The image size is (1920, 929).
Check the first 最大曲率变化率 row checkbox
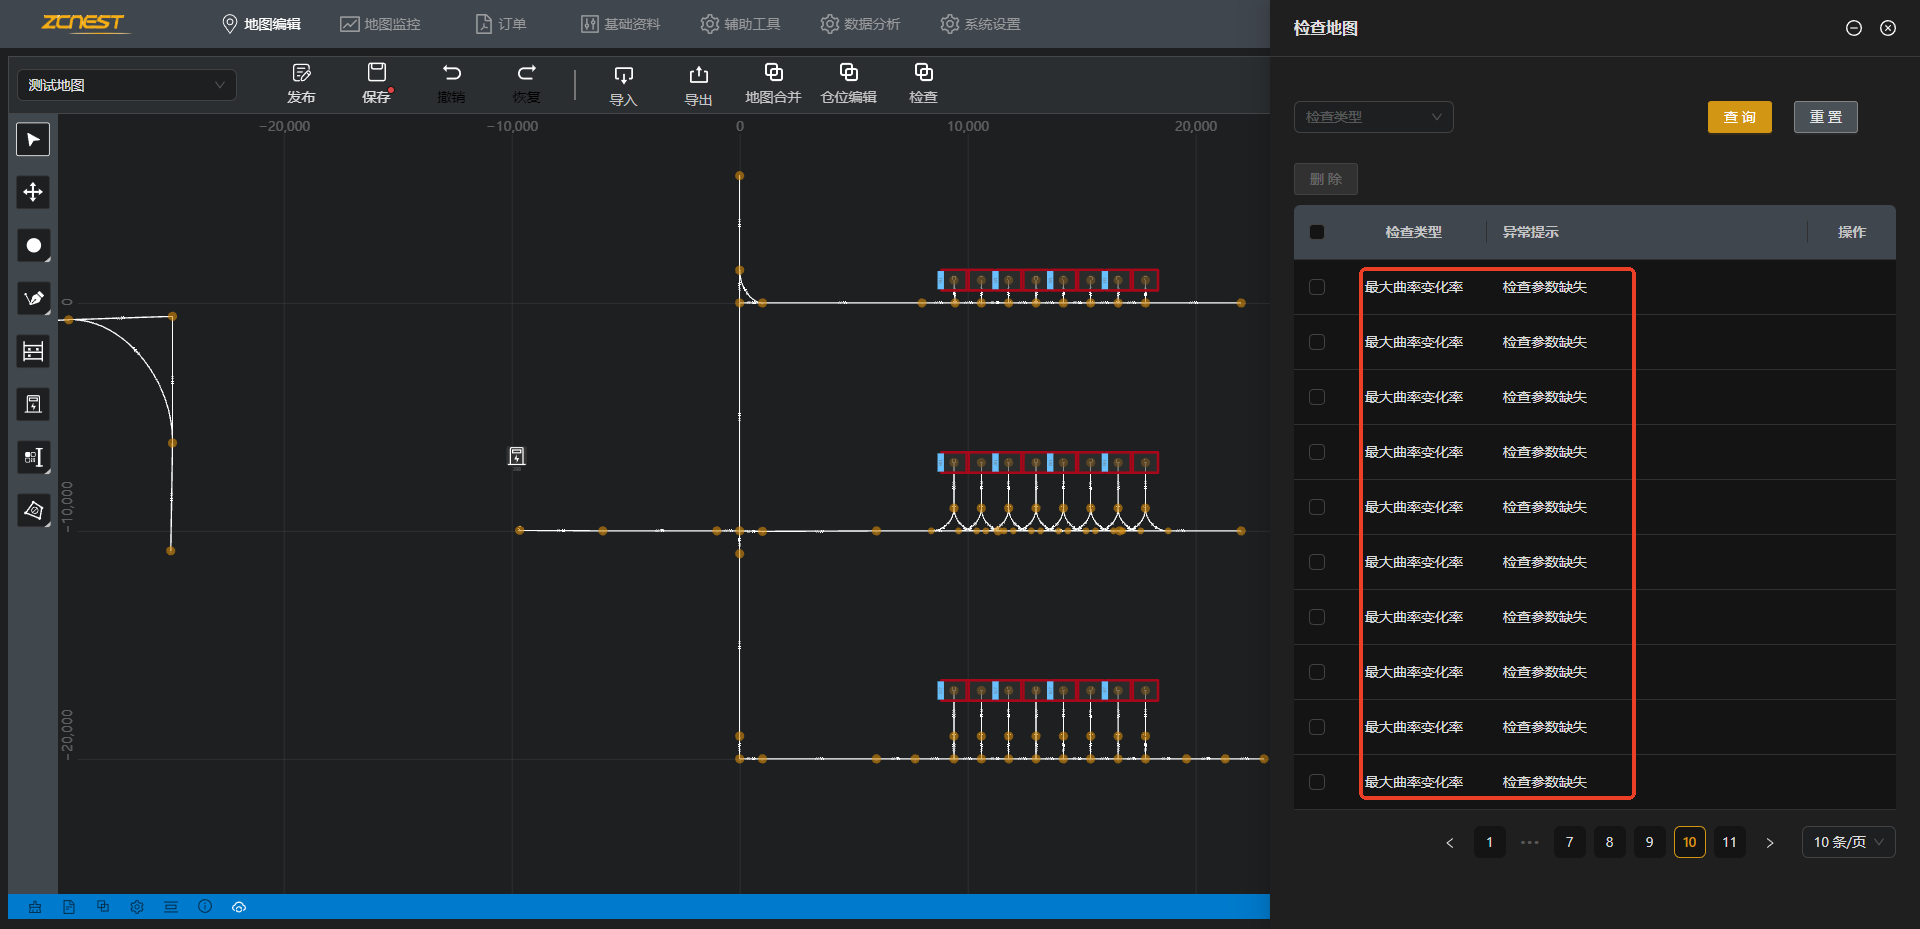click(x=1317, y=287)
